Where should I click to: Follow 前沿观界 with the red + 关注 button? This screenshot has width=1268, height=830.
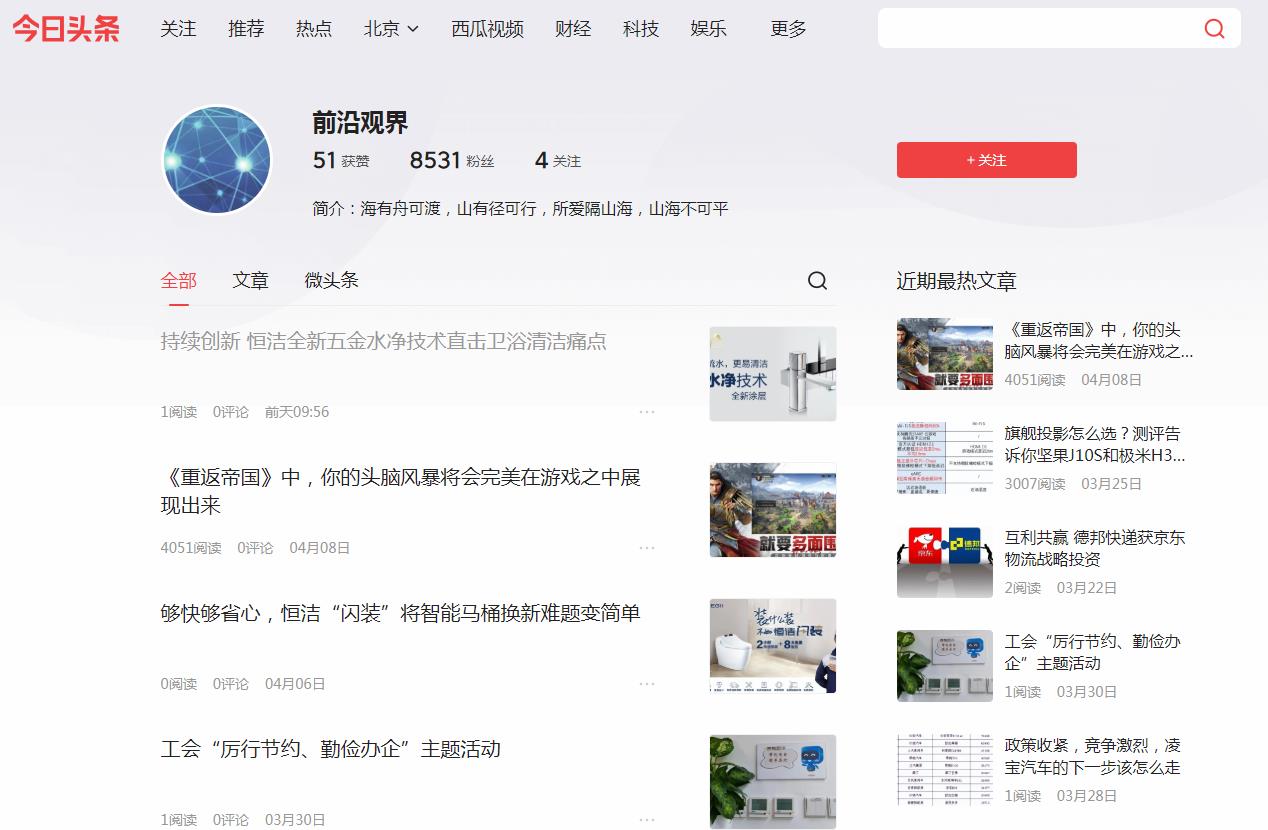coord(987,160)
